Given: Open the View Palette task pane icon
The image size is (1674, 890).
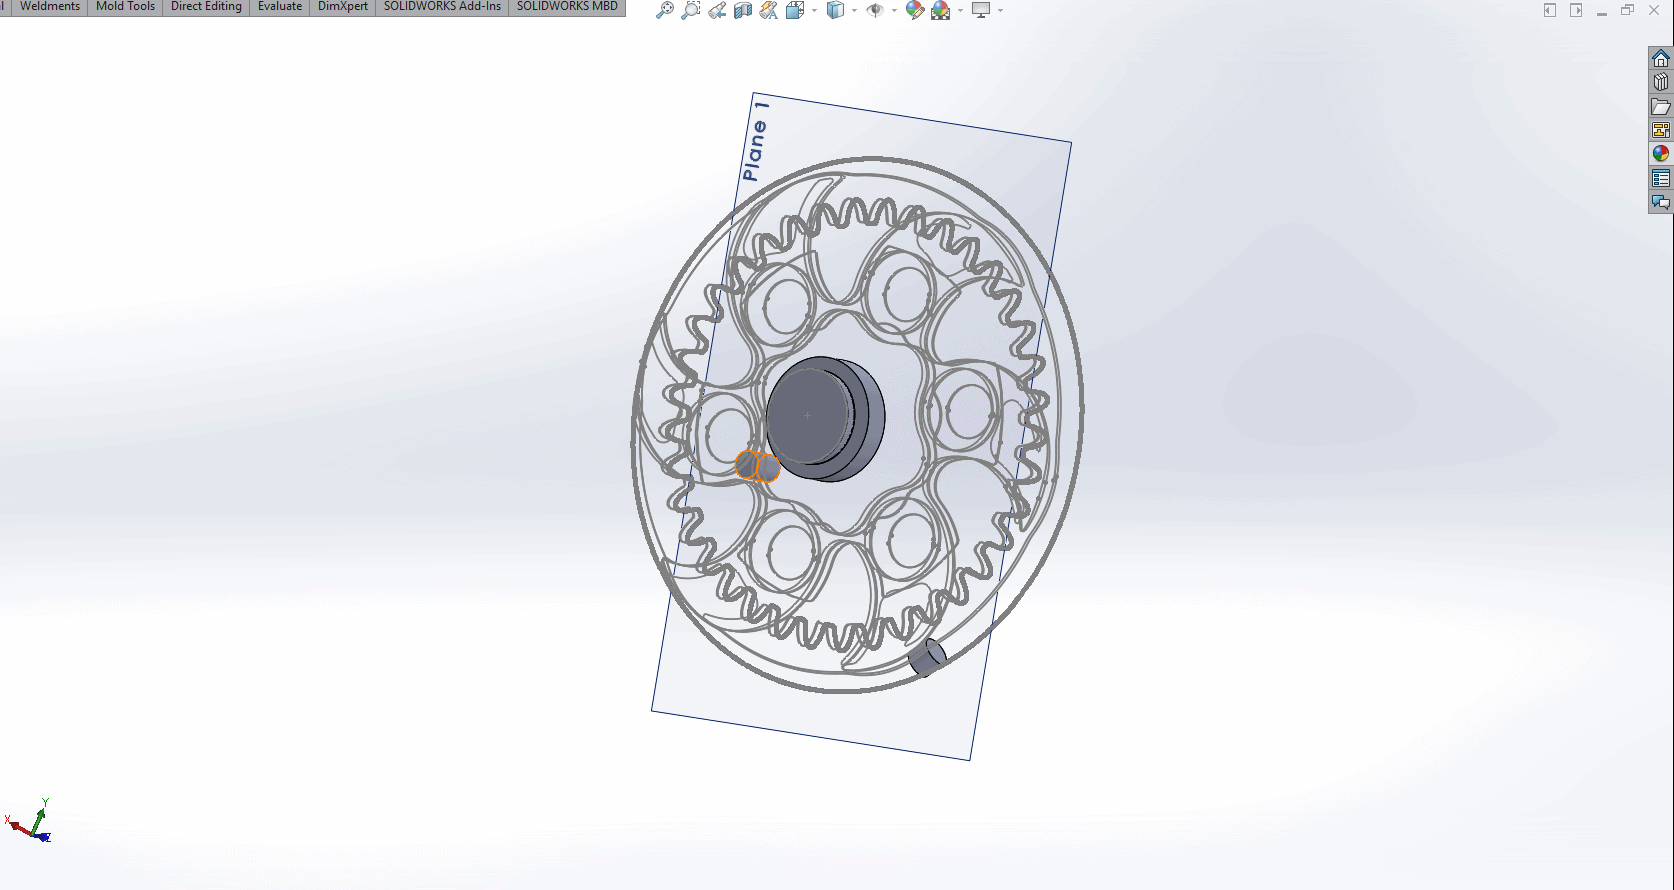Looking at the screenshot, I should (1661, 130).
